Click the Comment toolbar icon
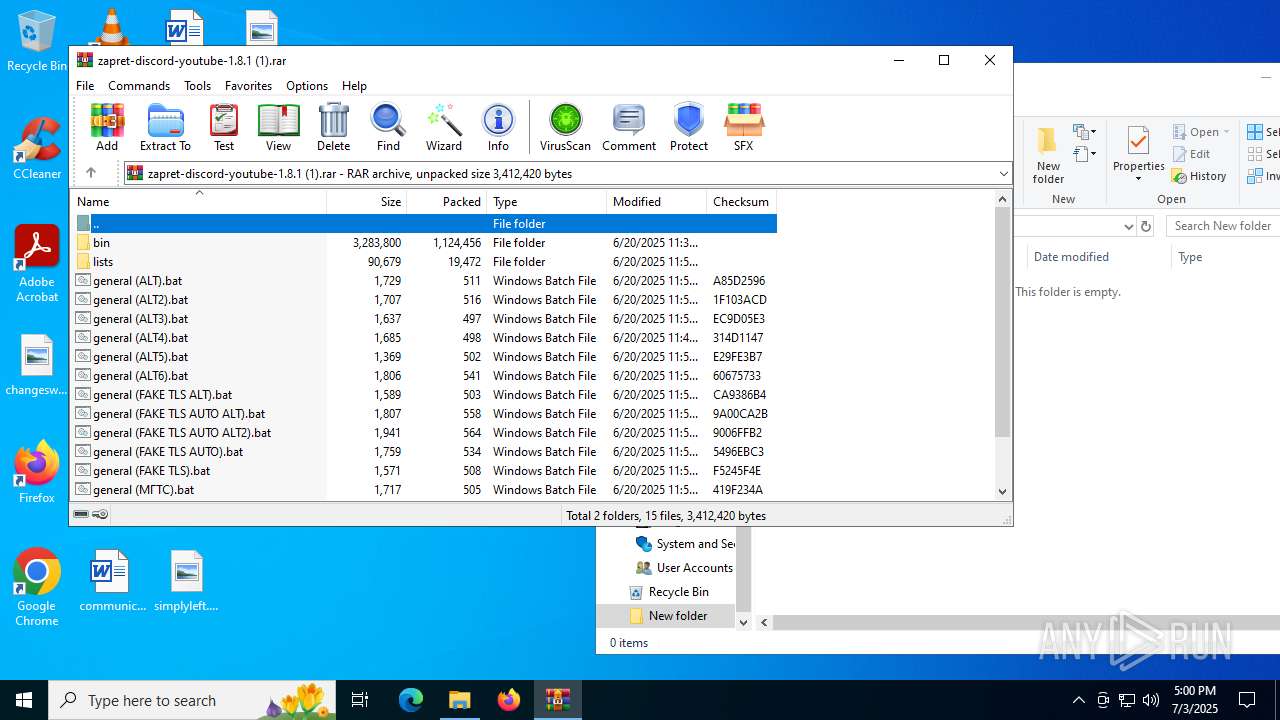Screen dimensions: 1280x720 click(x=629, y=127)
